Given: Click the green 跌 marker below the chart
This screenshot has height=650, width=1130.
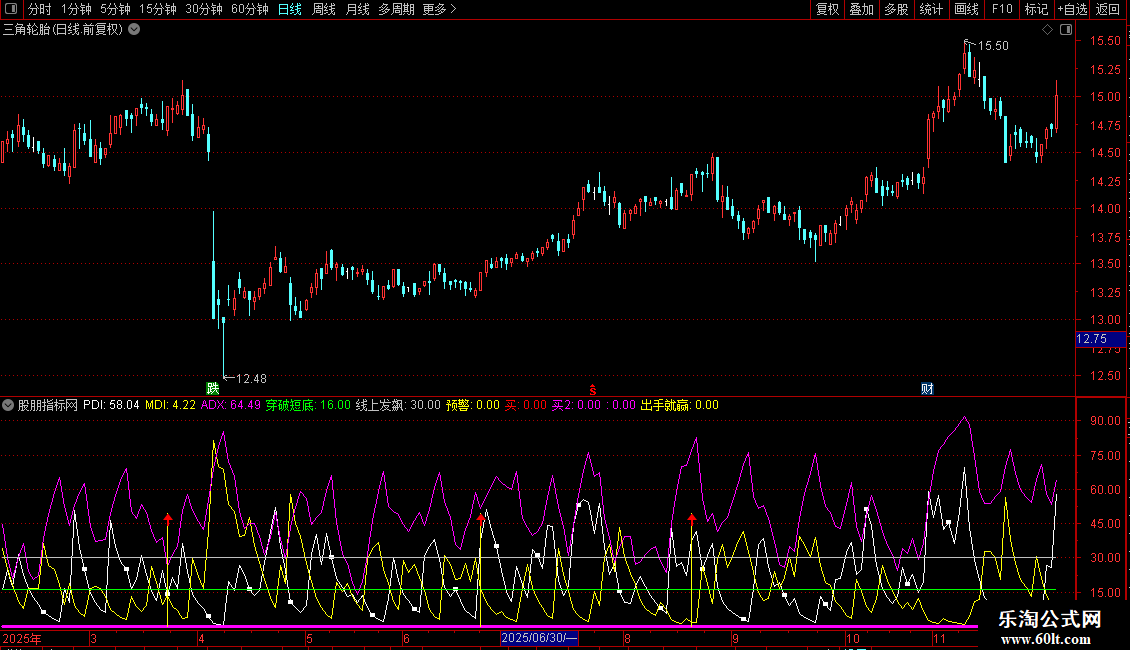Looking at the screenshot, I should coord(212,388).
